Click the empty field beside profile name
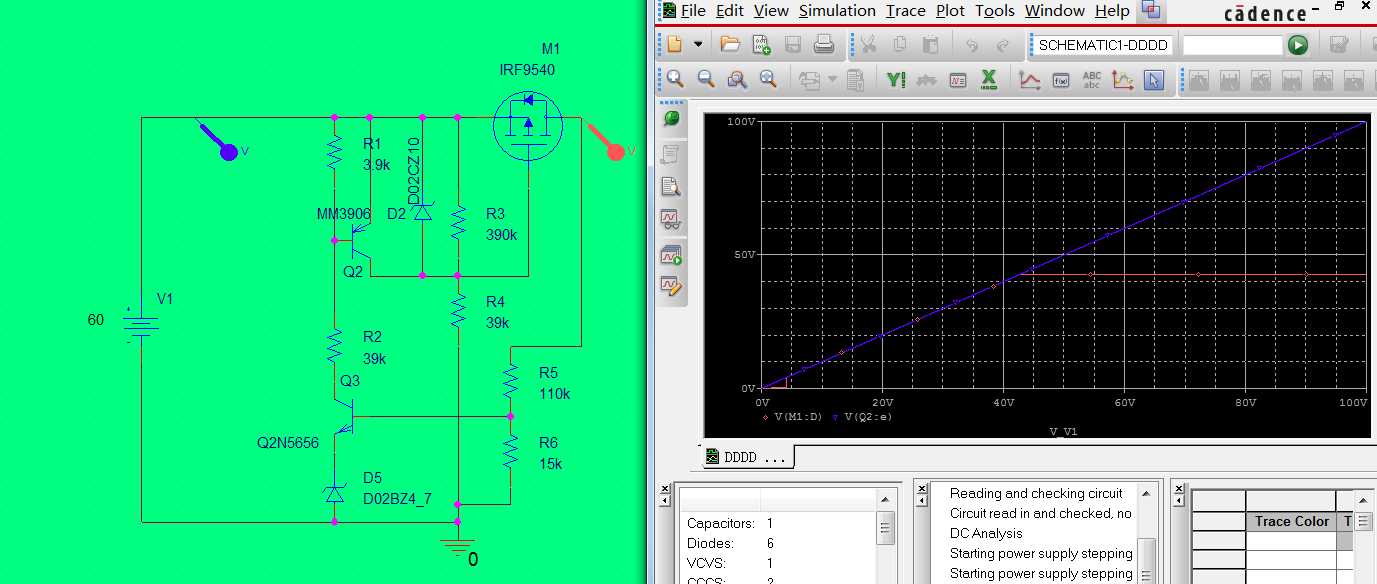 pos(1231,45)
